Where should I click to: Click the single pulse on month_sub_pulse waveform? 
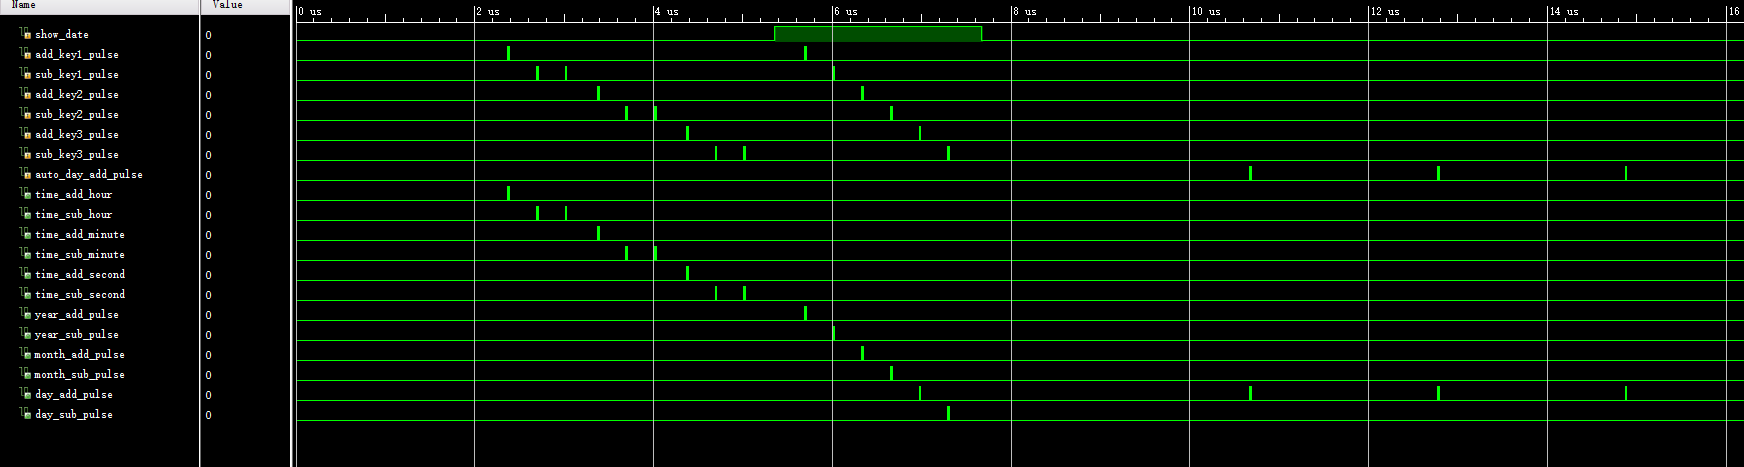pos(891,373)
